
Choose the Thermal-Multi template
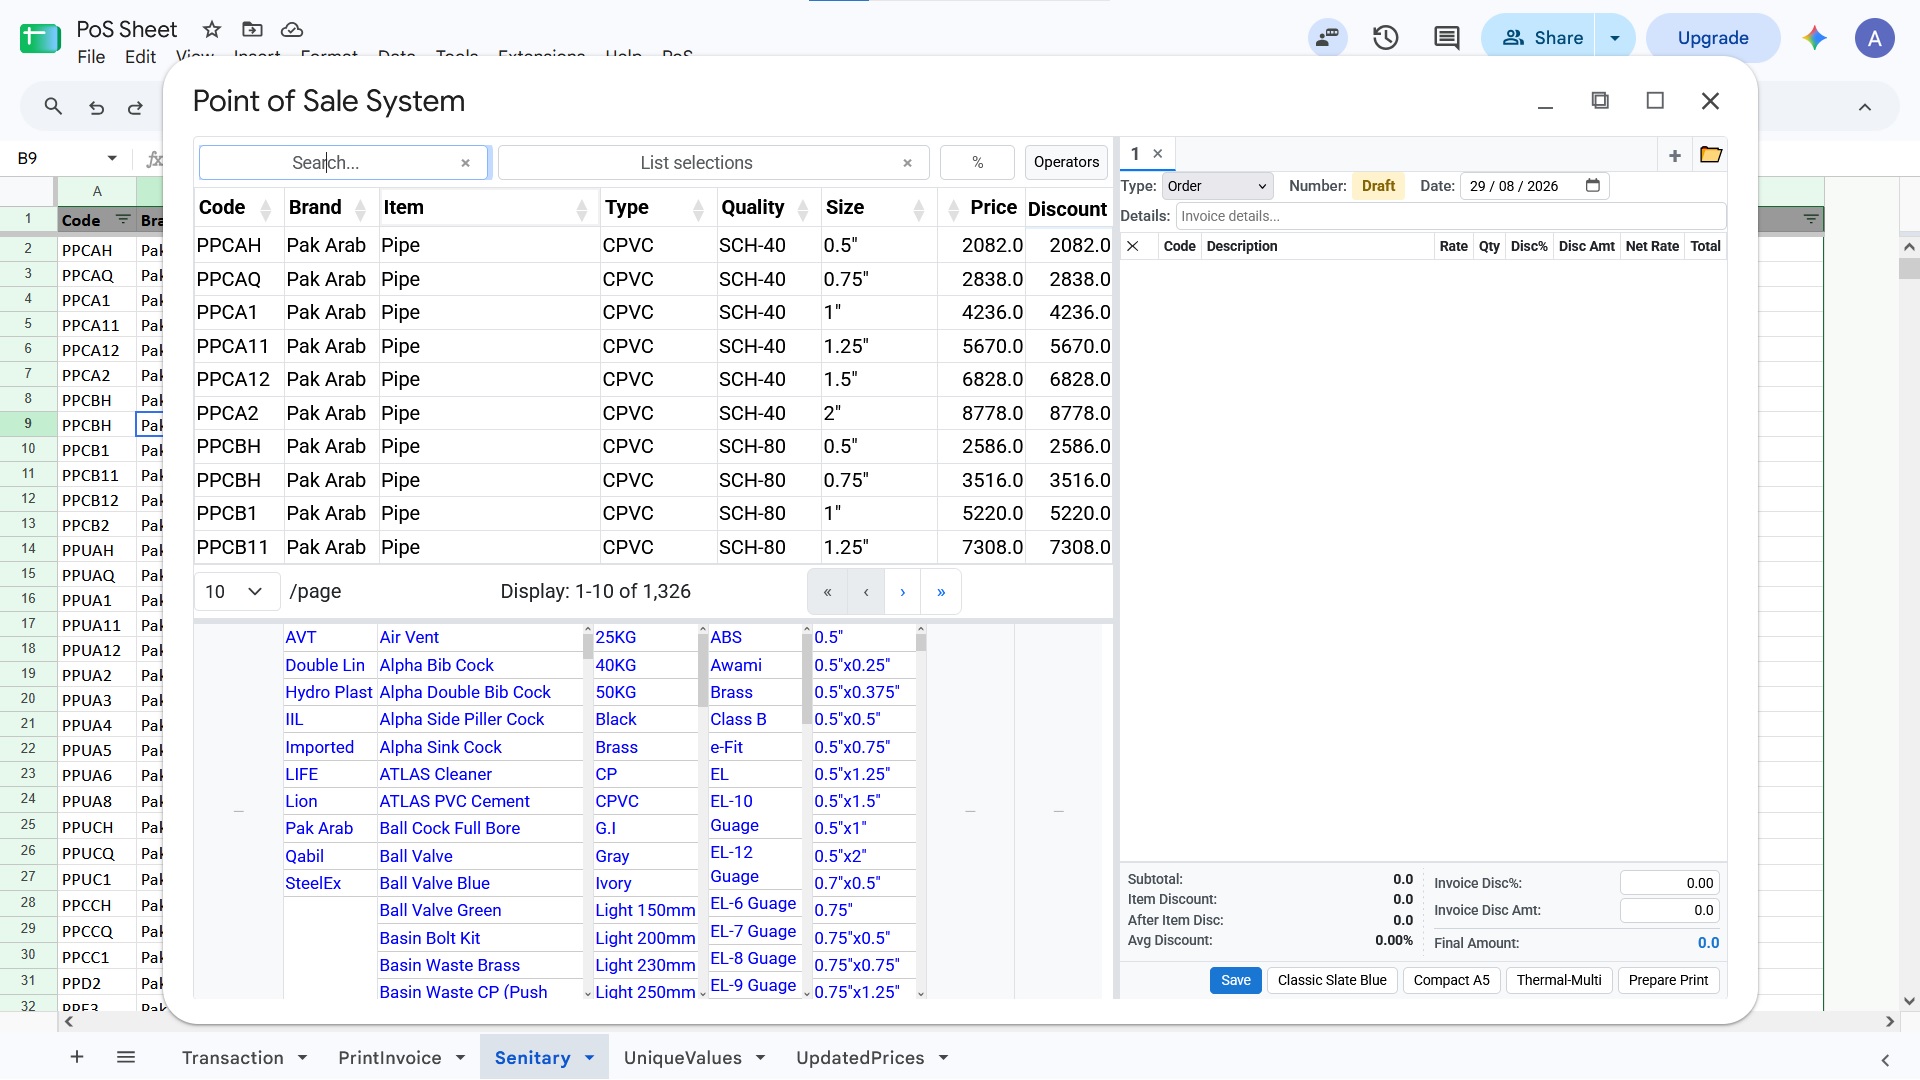pyautogui.click(x=1558, y=981)
